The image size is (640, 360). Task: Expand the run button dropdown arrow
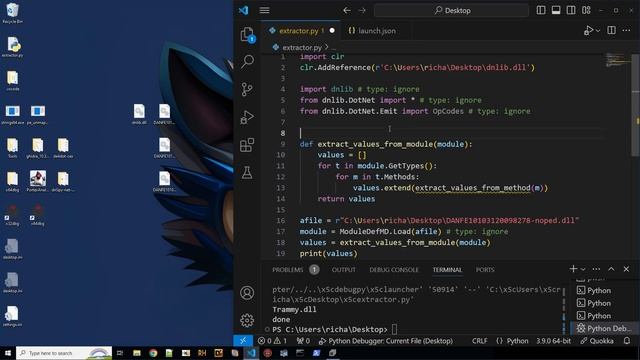[x=598, y=31]
